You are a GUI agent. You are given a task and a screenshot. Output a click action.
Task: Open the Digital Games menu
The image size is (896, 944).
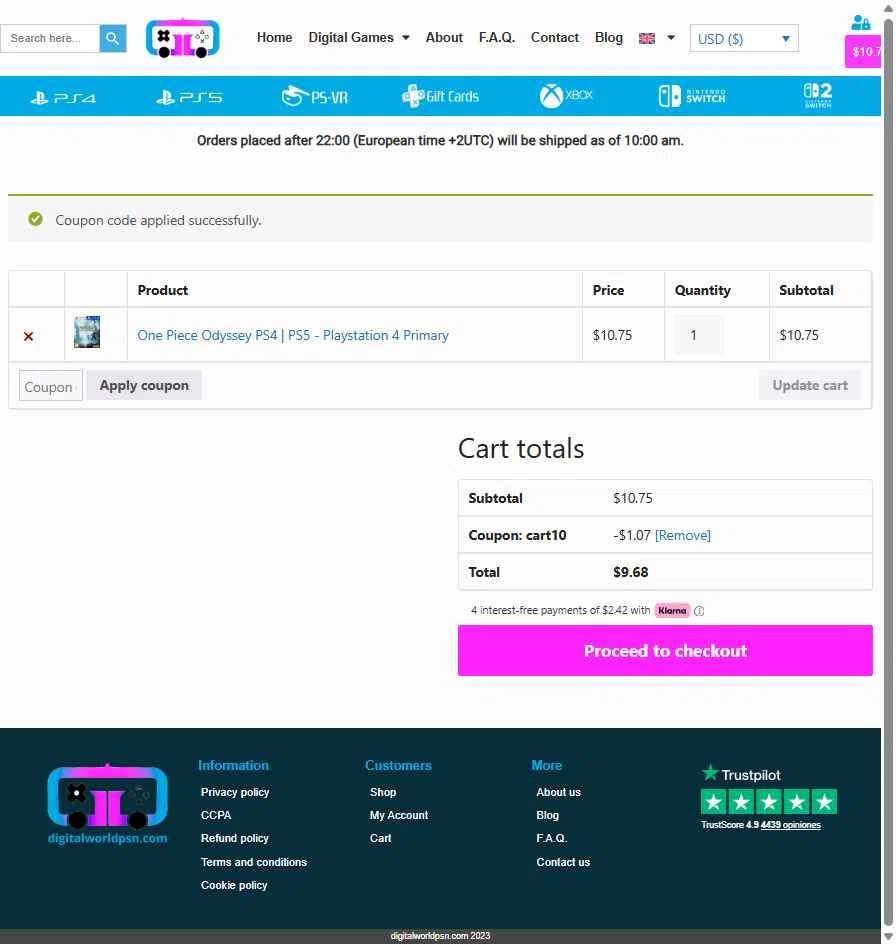pyautogui.click(x=351, y=37)
